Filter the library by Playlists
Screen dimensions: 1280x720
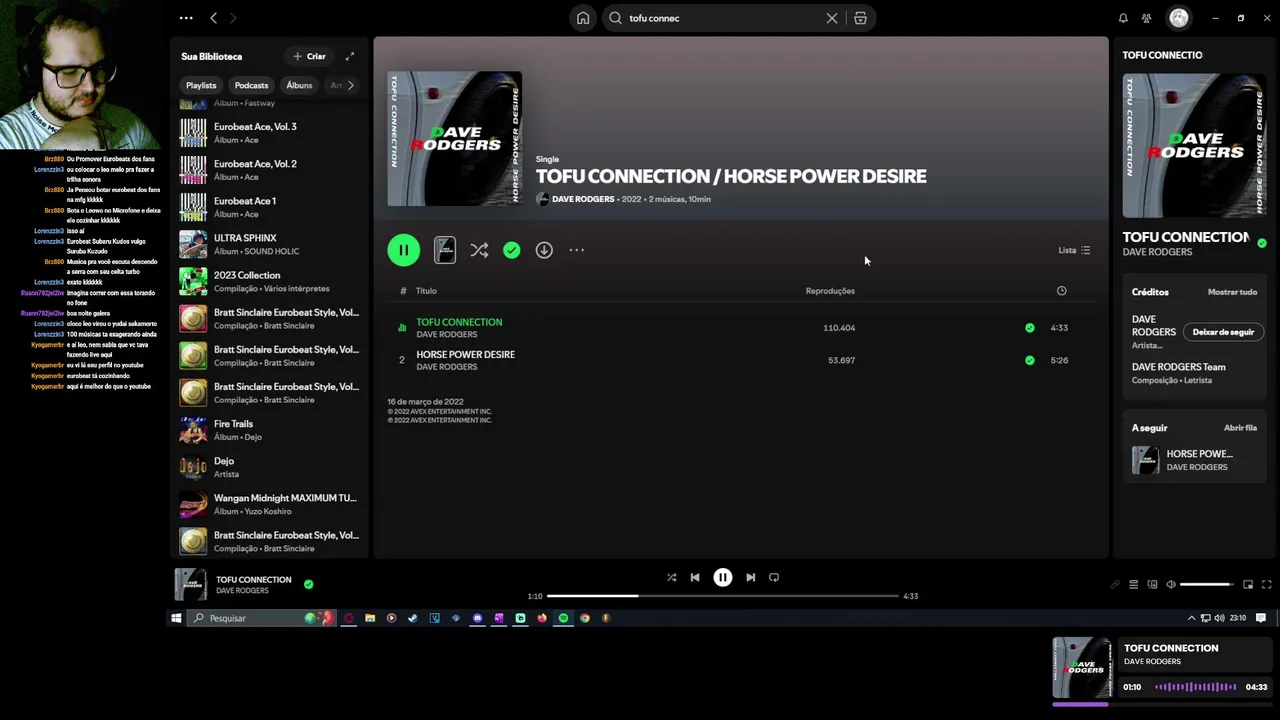201,85
